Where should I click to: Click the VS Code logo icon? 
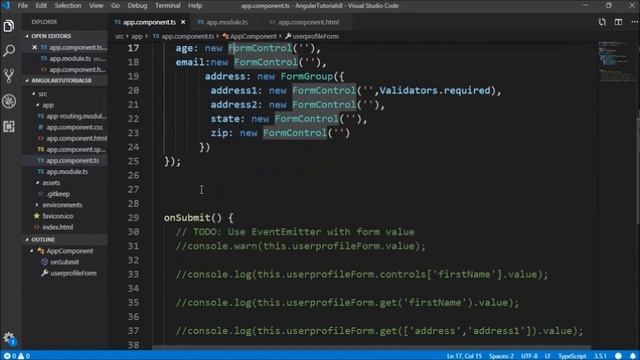click(x=6, y=5)
